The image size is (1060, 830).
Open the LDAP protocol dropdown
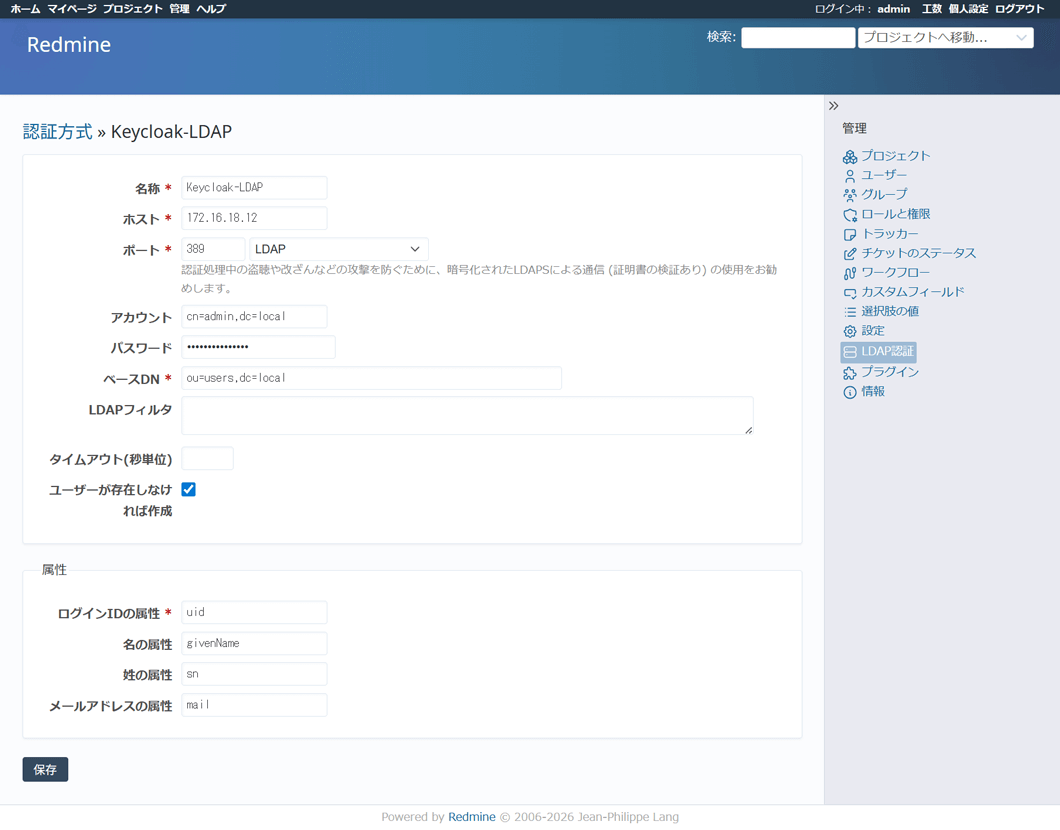(338, 249)
